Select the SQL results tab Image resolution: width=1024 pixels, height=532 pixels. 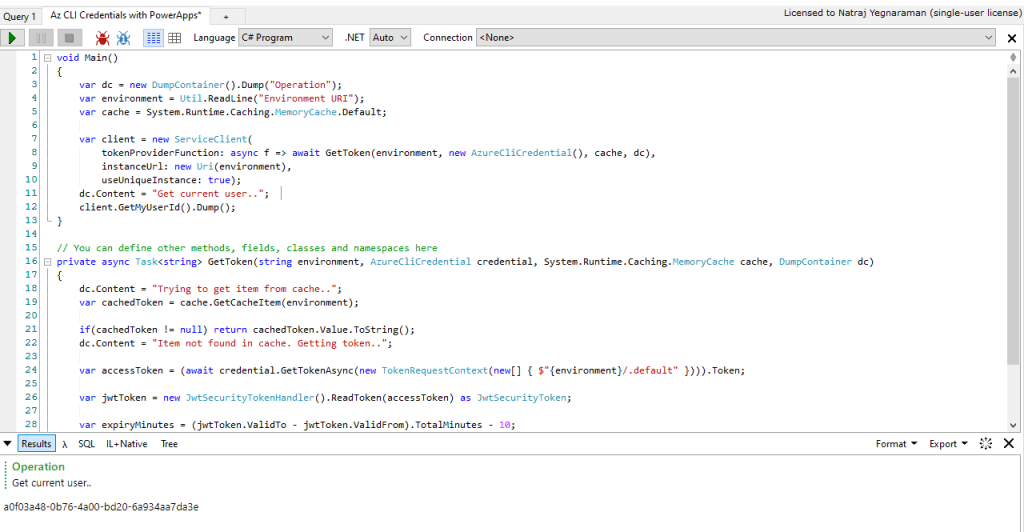[87, 444]
